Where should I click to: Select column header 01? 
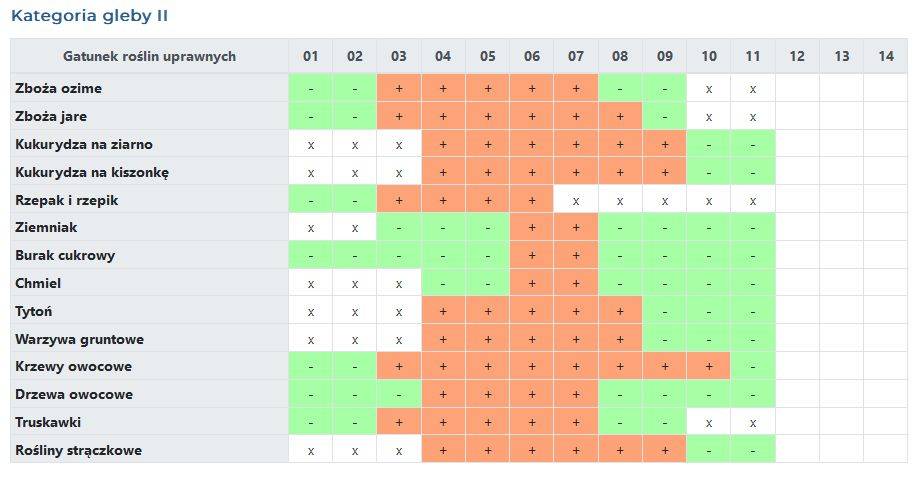pos(311,56)
